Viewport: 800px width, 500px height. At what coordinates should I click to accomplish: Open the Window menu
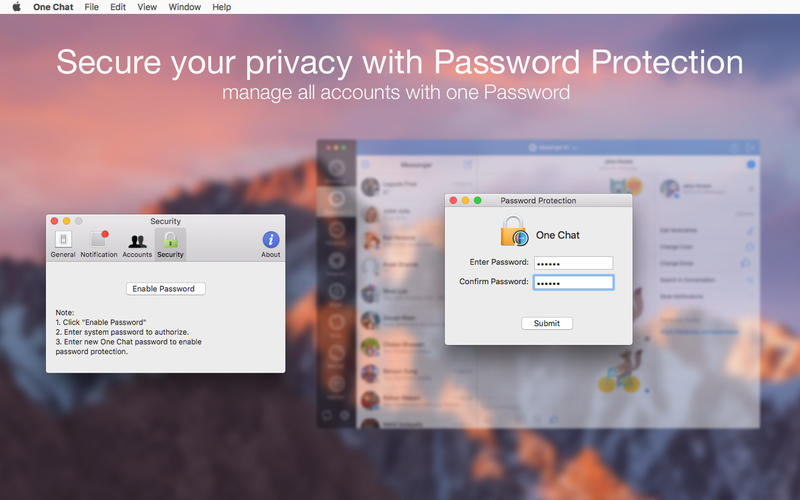point(185,7)
